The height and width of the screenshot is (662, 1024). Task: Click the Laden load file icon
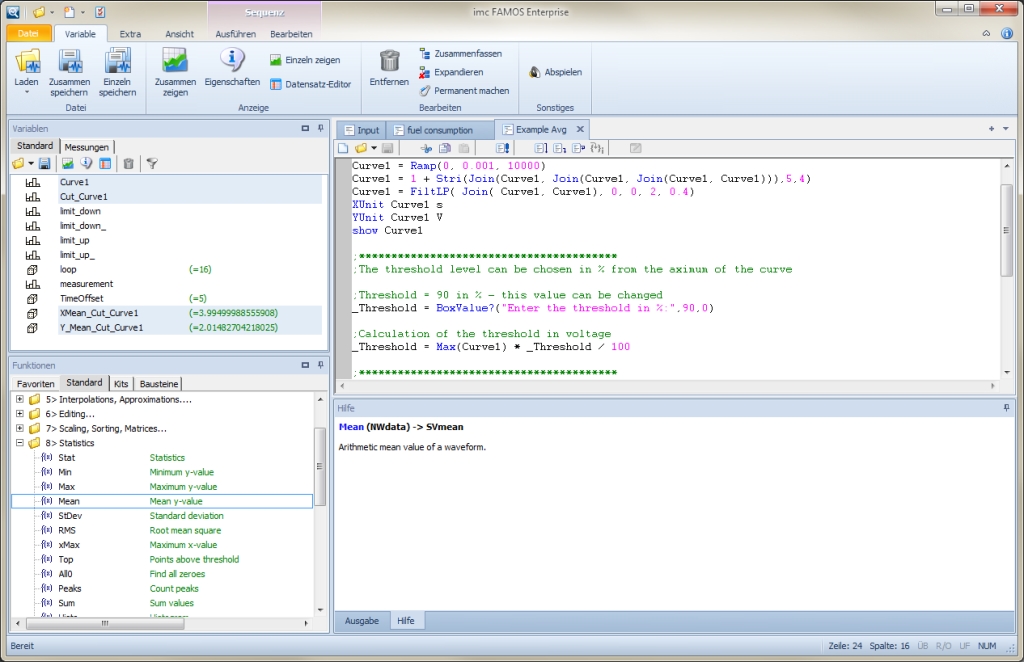pos(27,62)
